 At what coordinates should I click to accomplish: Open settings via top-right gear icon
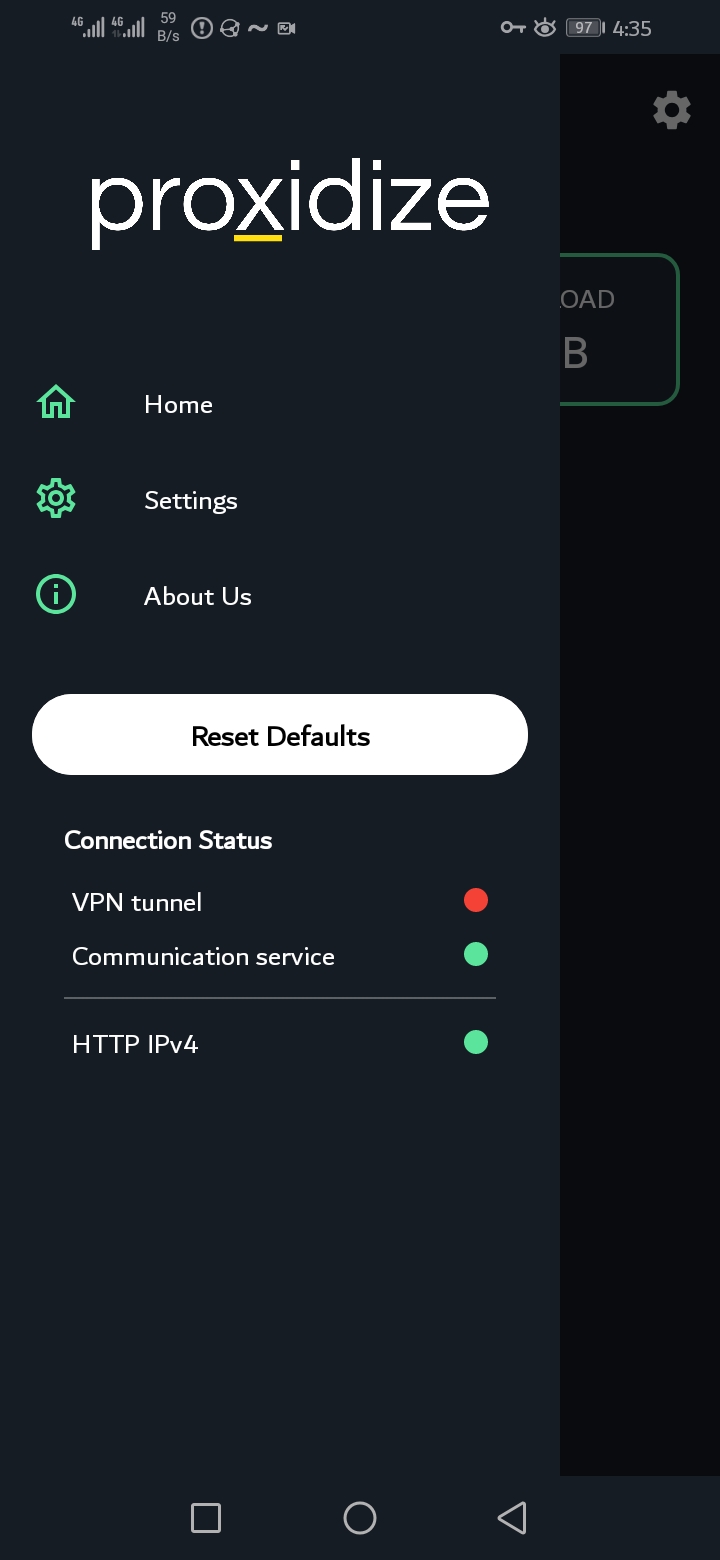[x=672, y=110]
